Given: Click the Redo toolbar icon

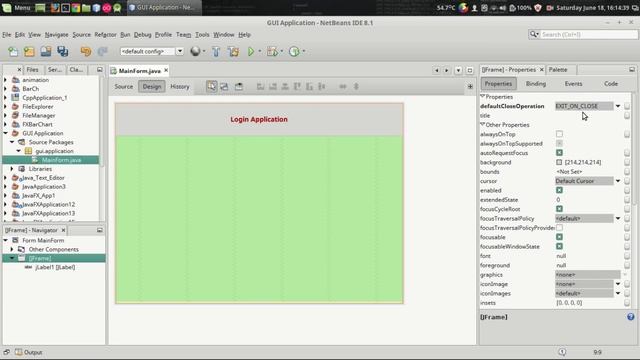Looking at the screenshot, I should point(102,51).
